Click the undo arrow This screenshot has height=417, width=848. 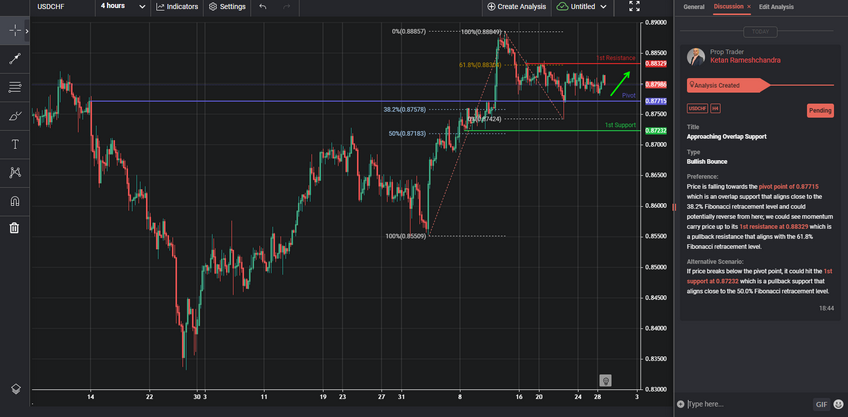(263, 6)
